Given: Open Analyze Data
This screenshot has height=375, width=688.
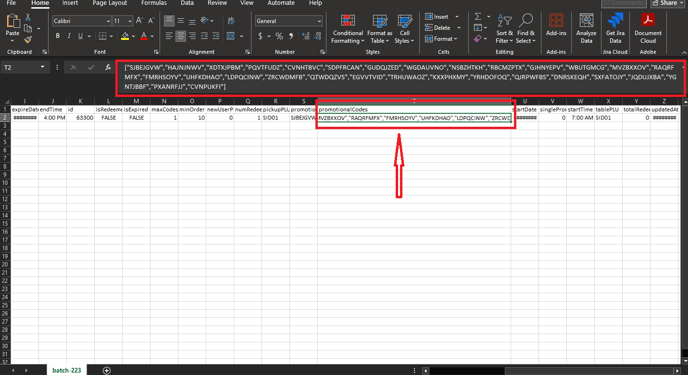Looking at the screenshot, I should coord(586,28).
